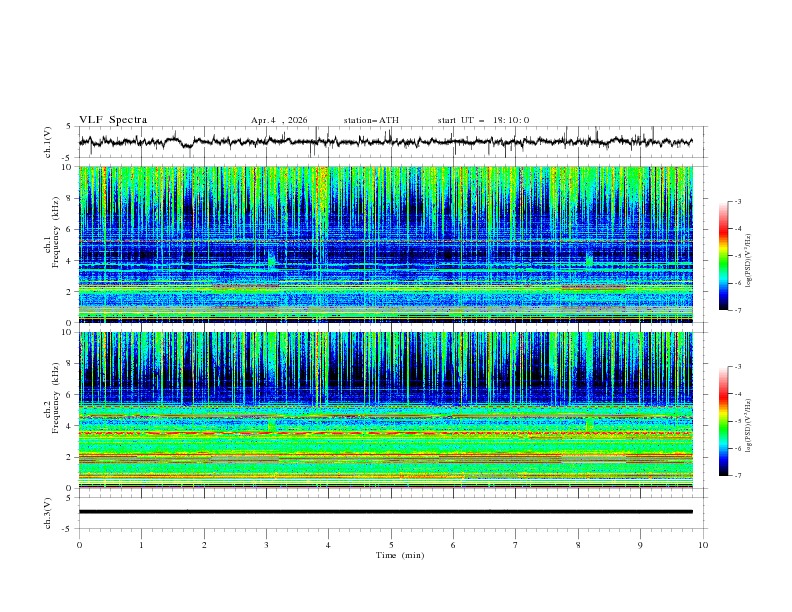The height and width of the screenshot is (612, 792).
Task: Click the ch.1 spectrogram panel
Action: click(x=386, y=244)
